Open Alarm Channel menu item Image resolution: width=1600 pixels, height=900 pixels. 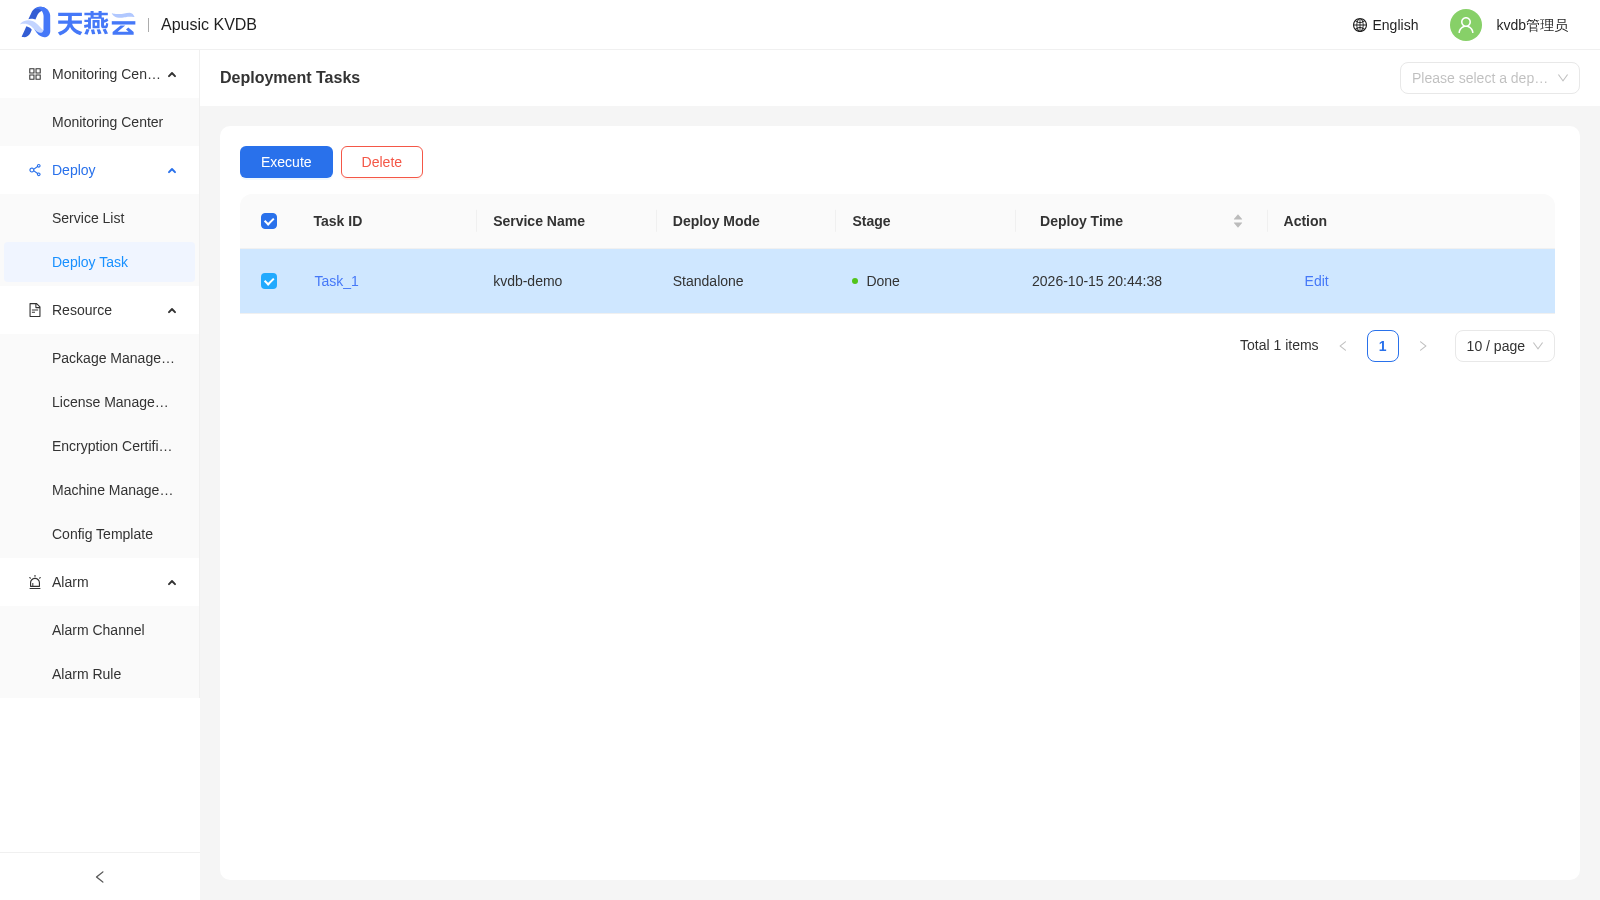click(x=100, y=630)
